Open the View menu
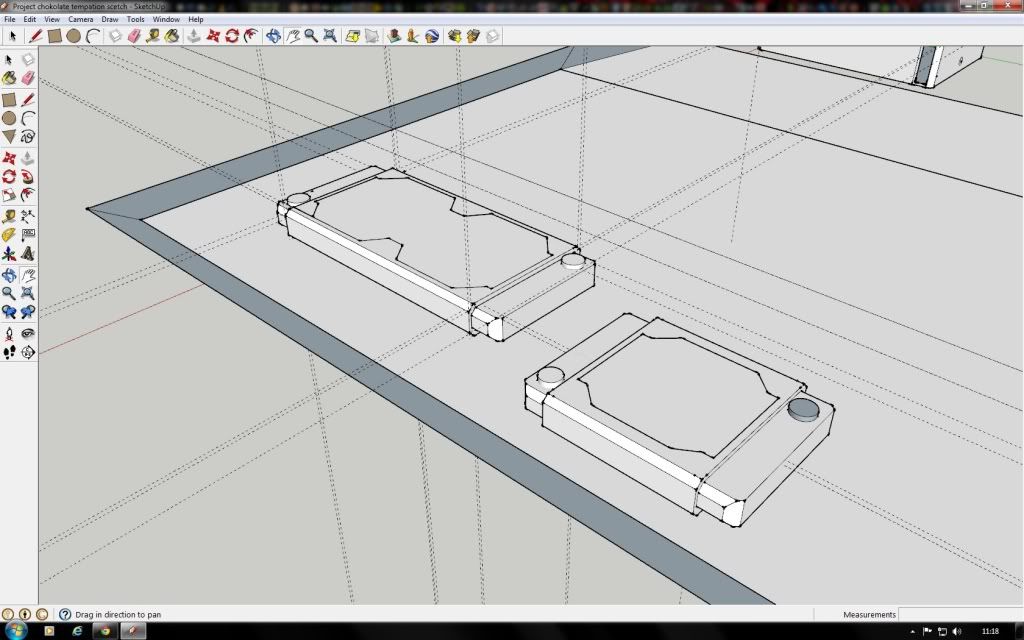The image size is (1024, 640). [52, 20]
